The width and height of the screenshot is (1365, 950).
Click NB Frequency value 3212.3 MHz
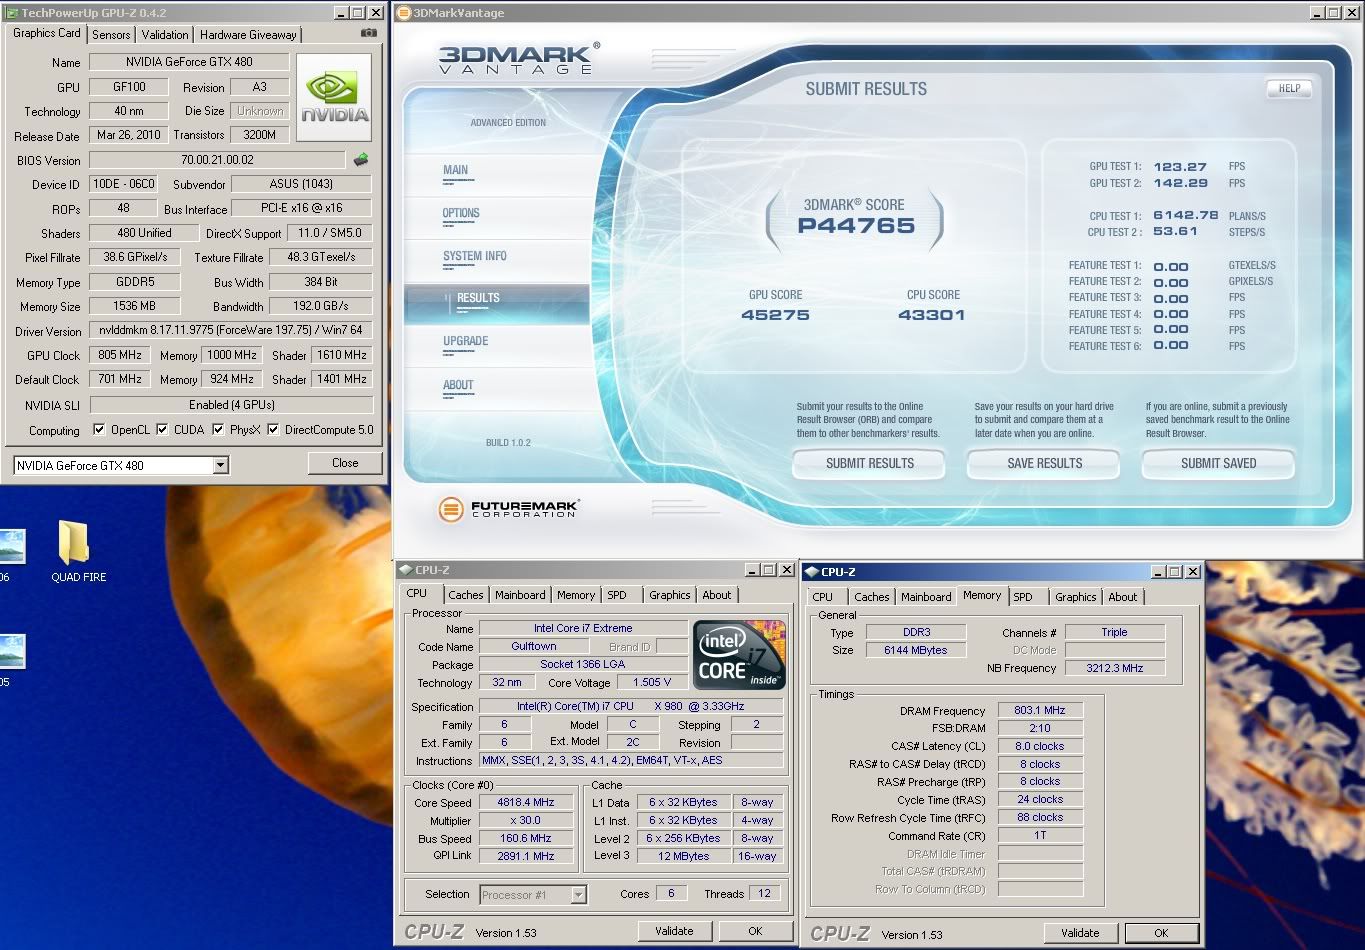click(1114, 668)
